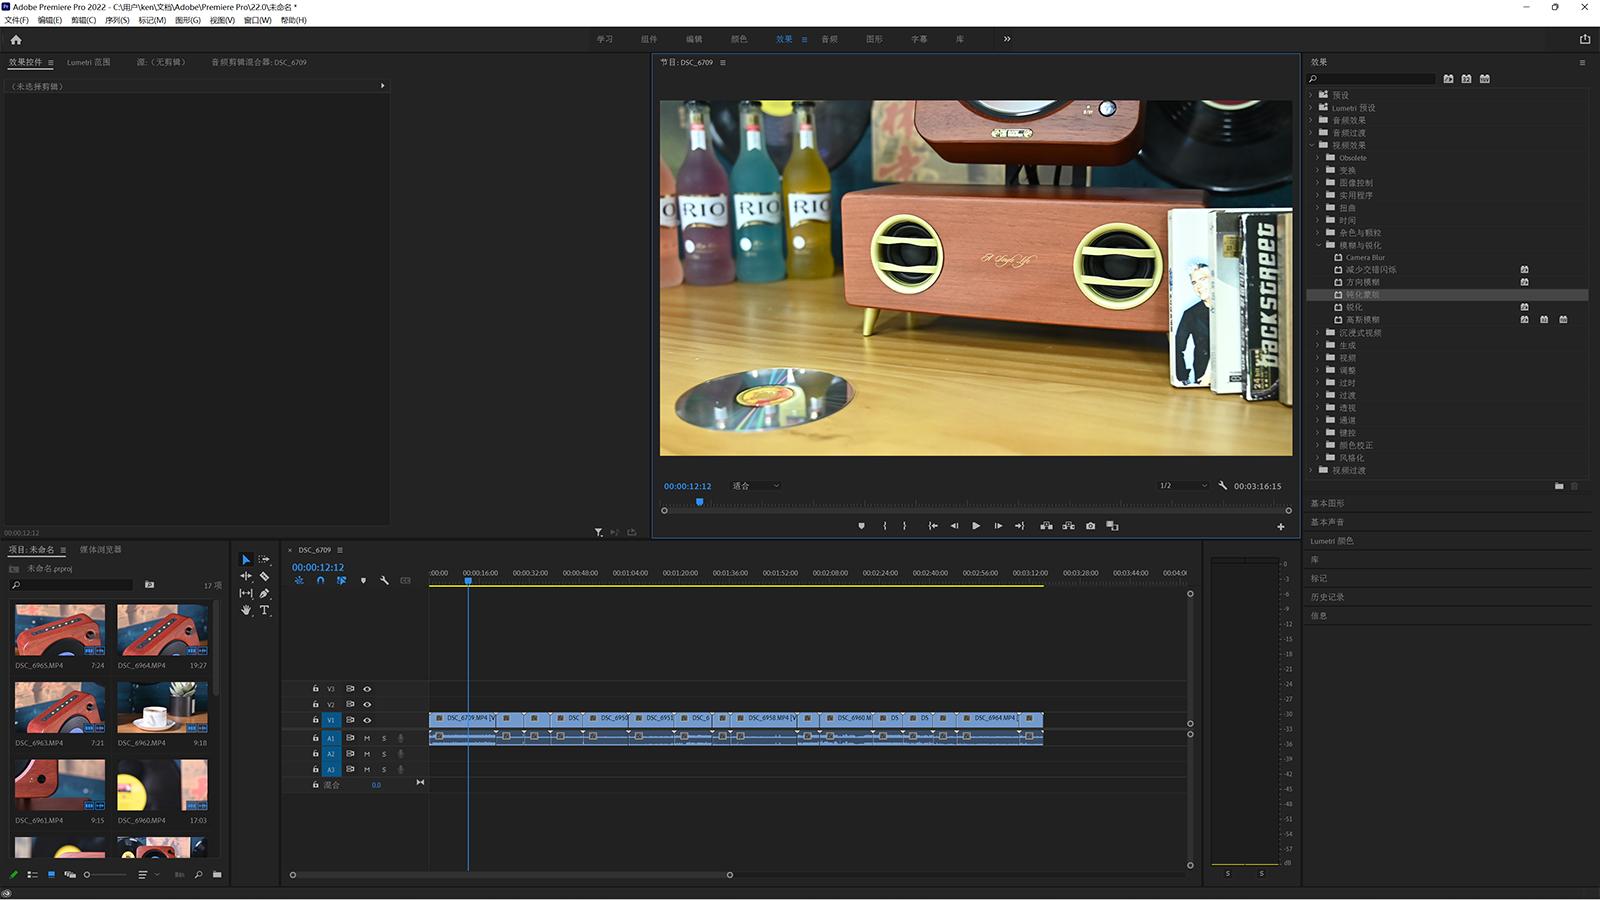The height and width of the screenshot is (900, 1600).
Task: Switch to the 媒体浏览器 tab
Action: tap(100, 550)
